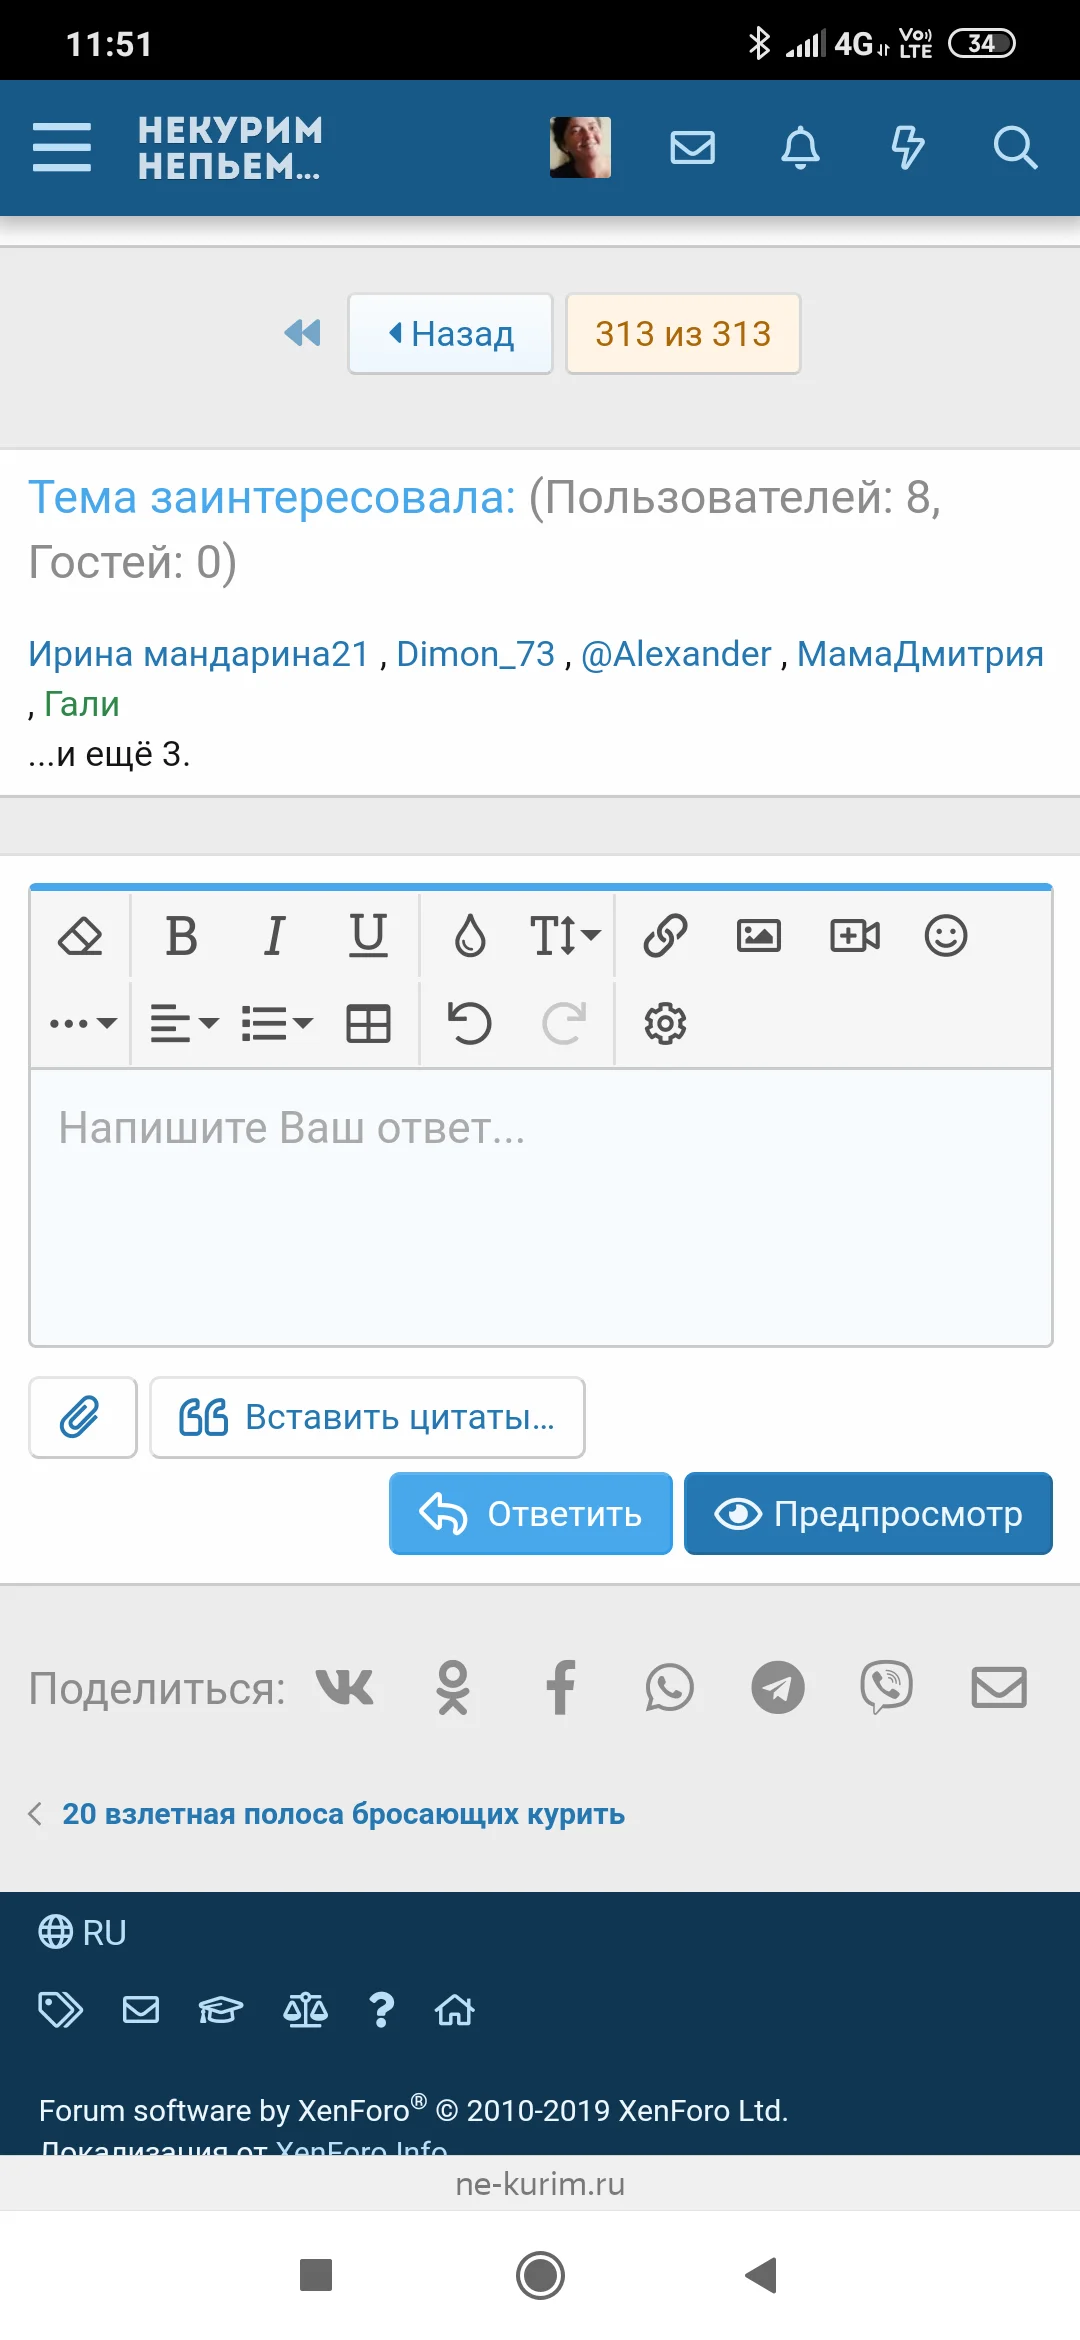Go to 20 взлетная полоса бросающих курить
The image size is (1080, 2340).
tap(343, 1813)
